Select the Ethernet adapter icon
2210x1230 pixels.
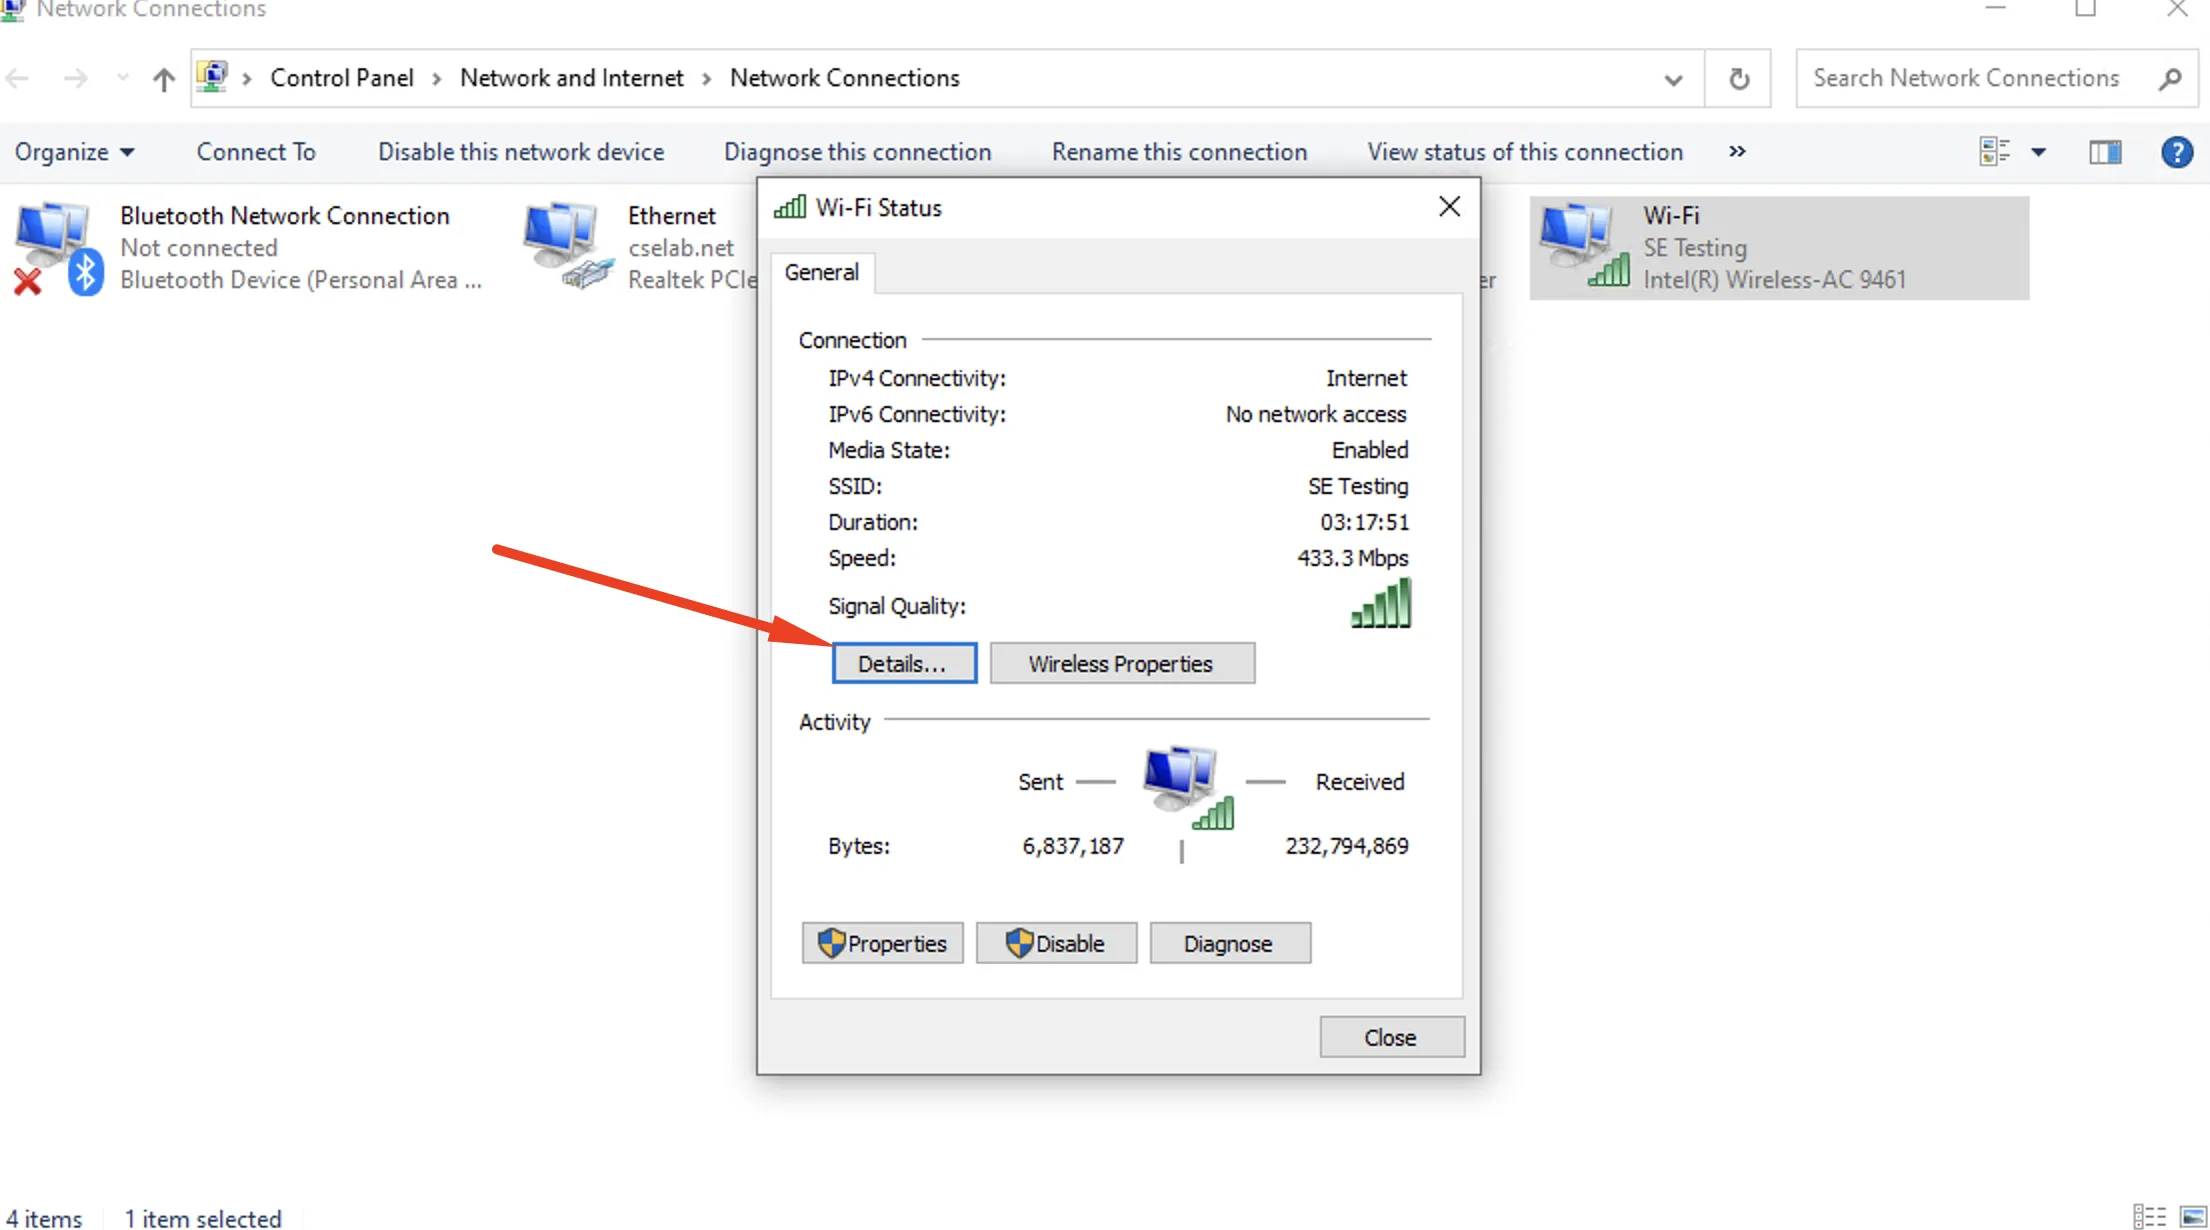click(x=568, y=246)
